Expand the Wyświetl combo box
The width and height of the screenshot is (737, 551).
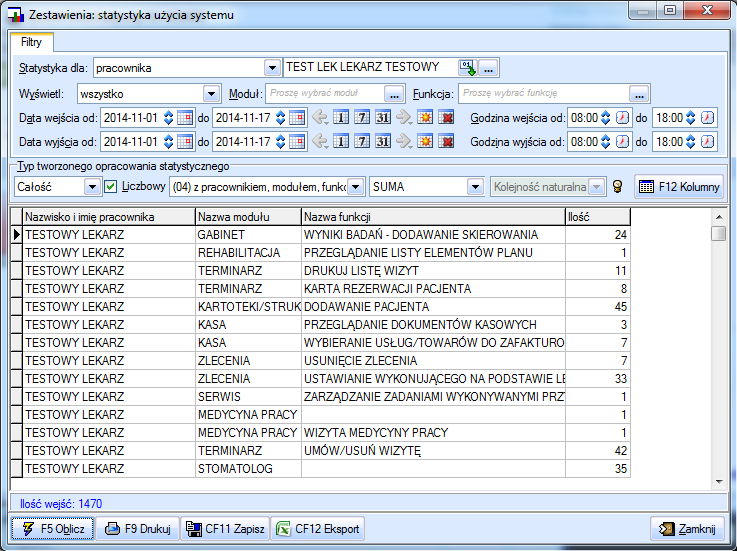(x=211, y=93)
